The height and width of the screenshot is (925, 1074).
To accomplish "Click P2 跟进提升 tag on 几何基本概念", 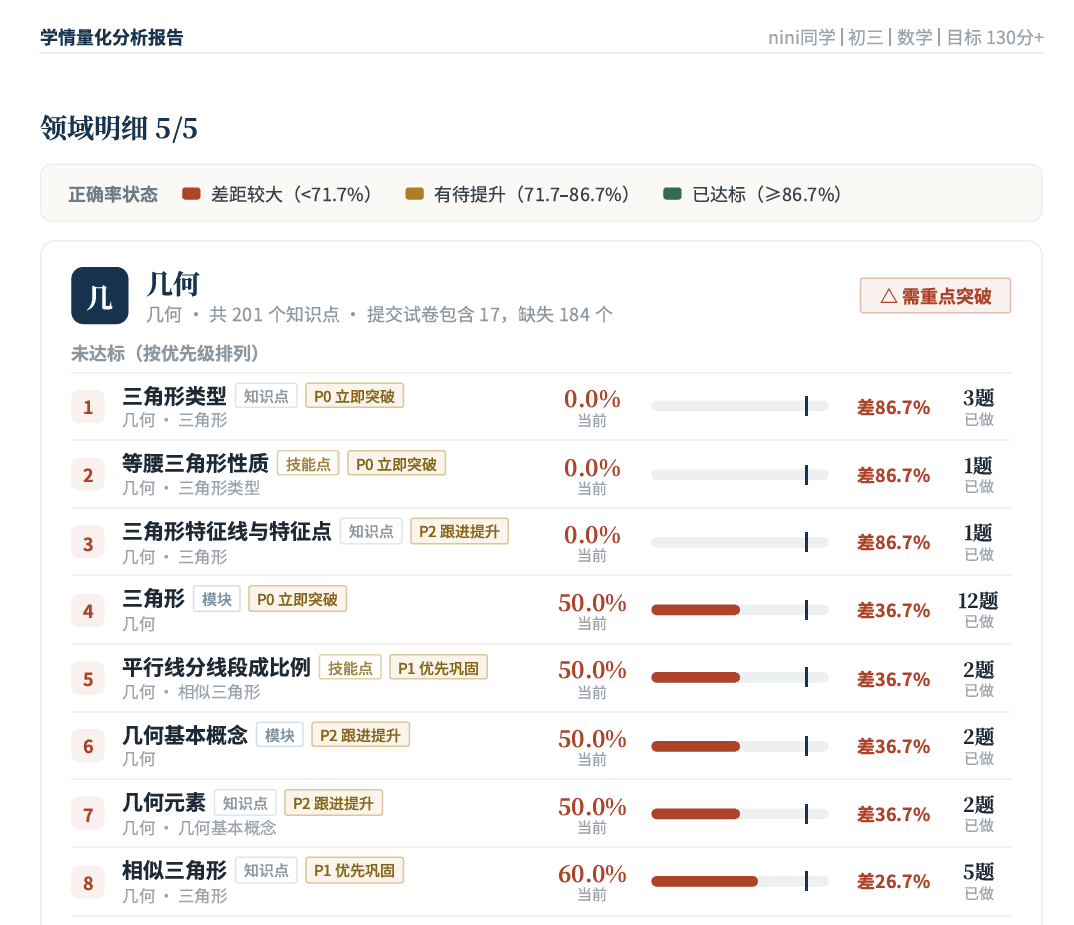I will pos(360,735).
